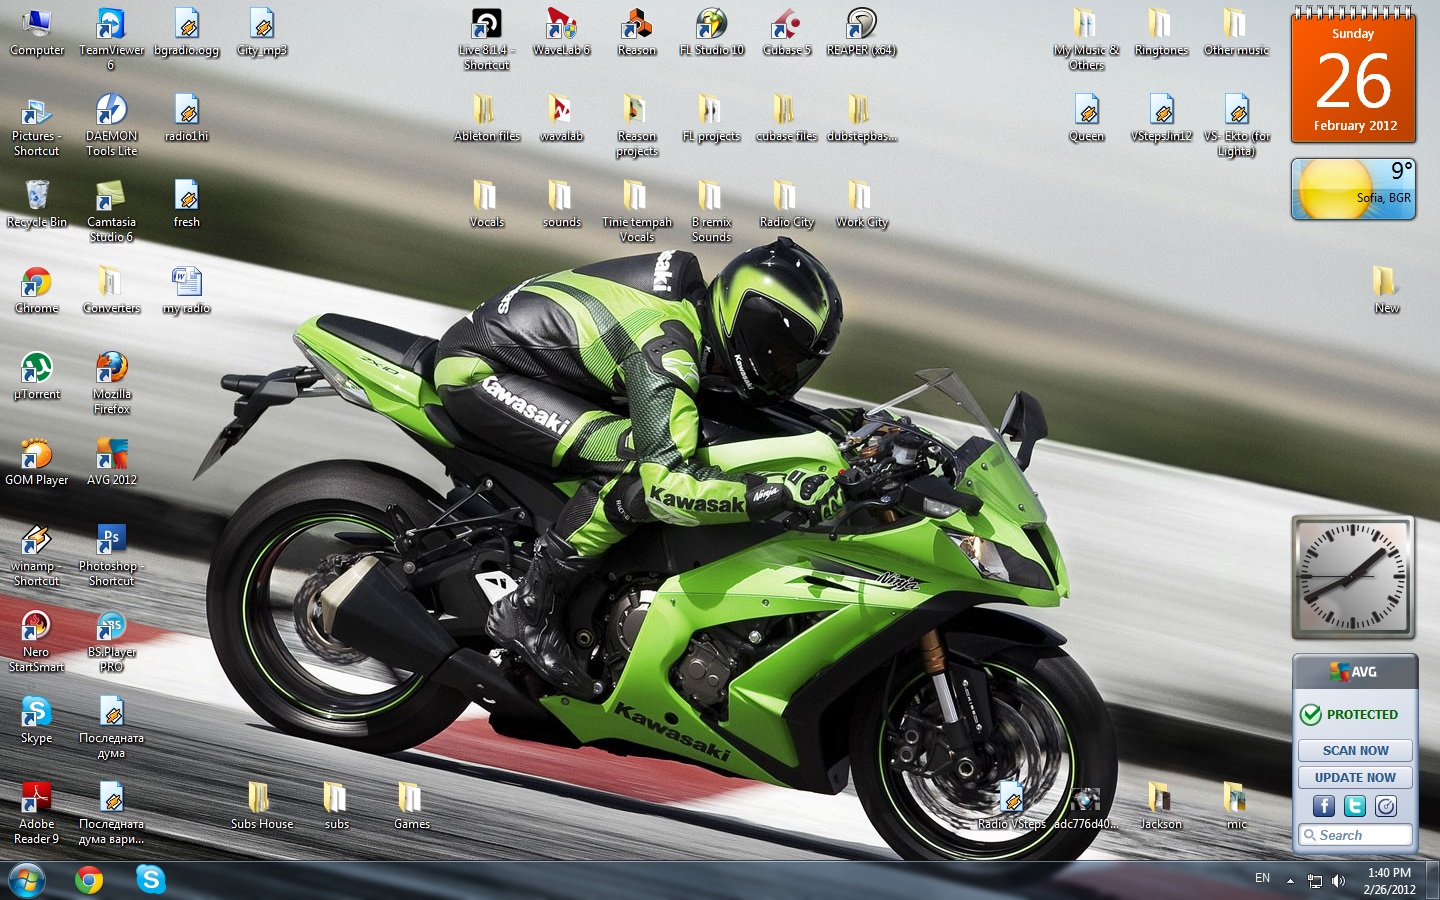The image size is (1440, 900).
Task: Open the Ableton files folder
Action: click(487, 118)
